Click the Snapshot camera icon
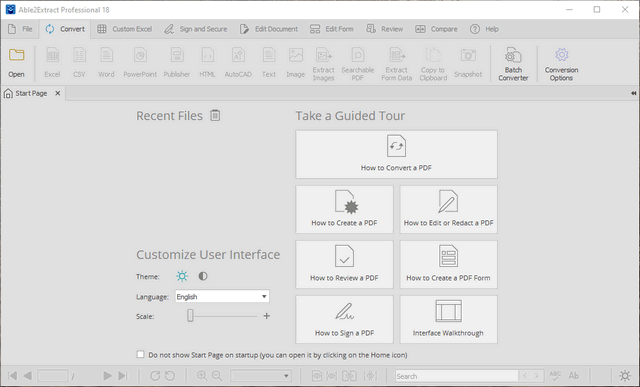640x387 pixels. (468, 55)
